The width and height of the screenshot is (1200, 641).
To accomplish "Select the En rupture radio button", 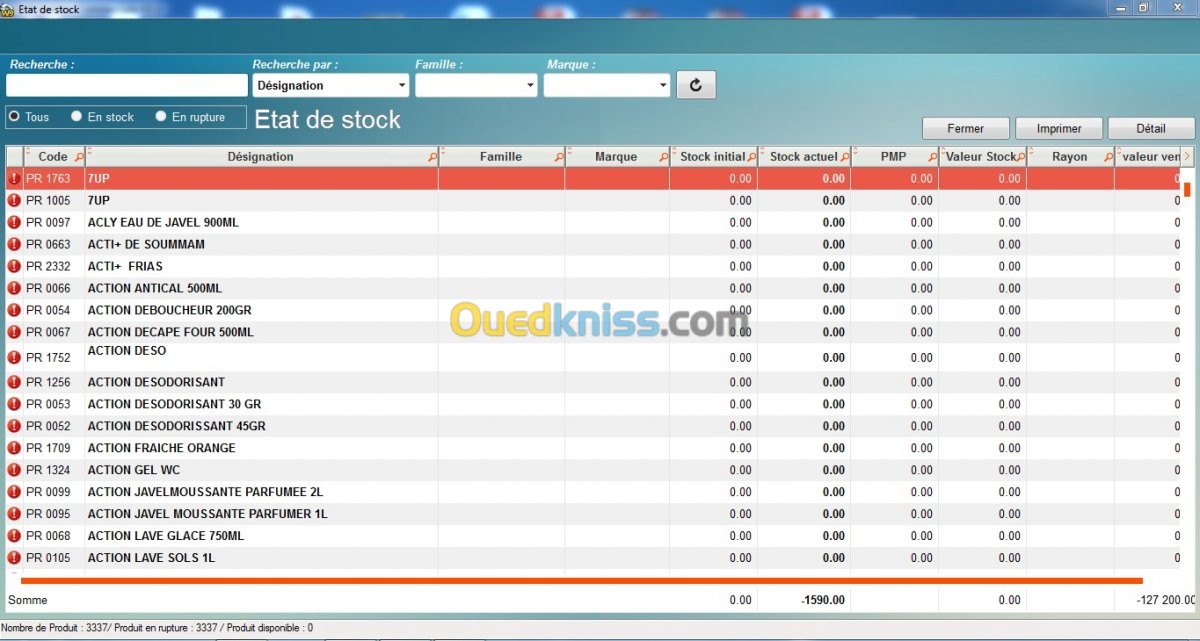I will tap(161, 117).
